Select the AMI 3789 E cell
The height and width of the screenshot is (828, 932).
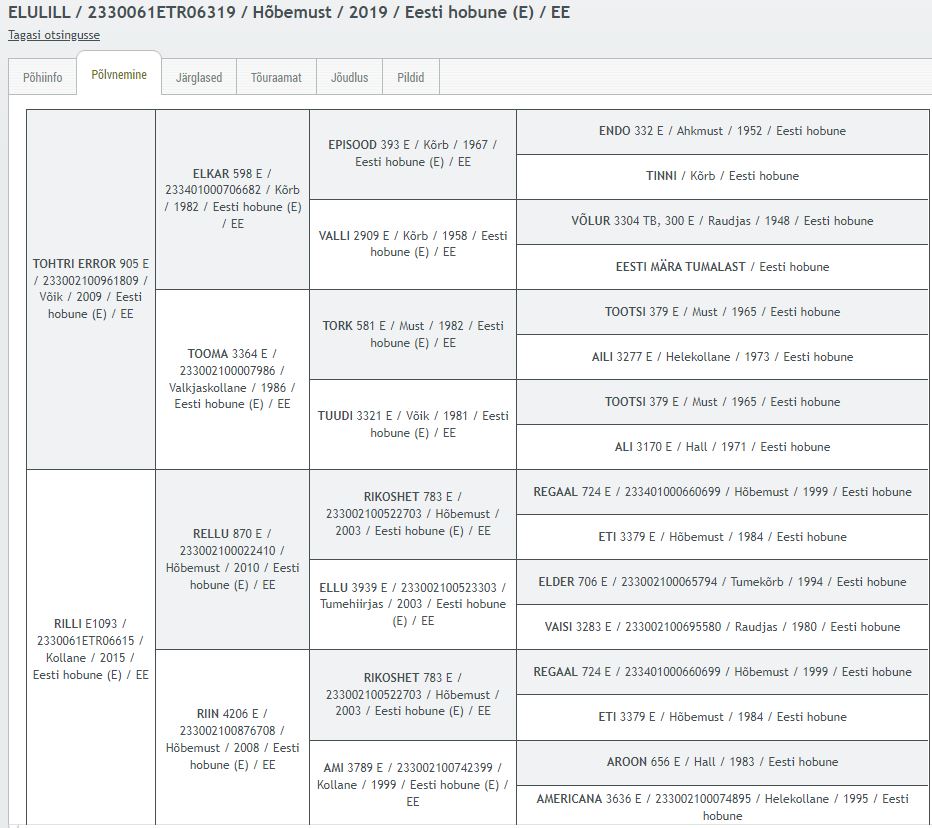click(413, 784)
